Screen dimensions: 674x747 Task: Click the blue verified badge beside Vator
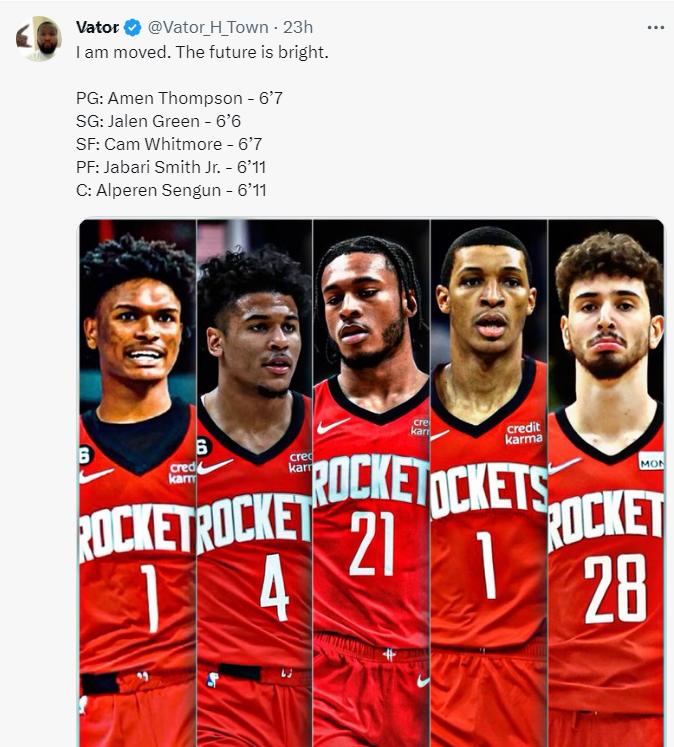(x=133, y=28)
